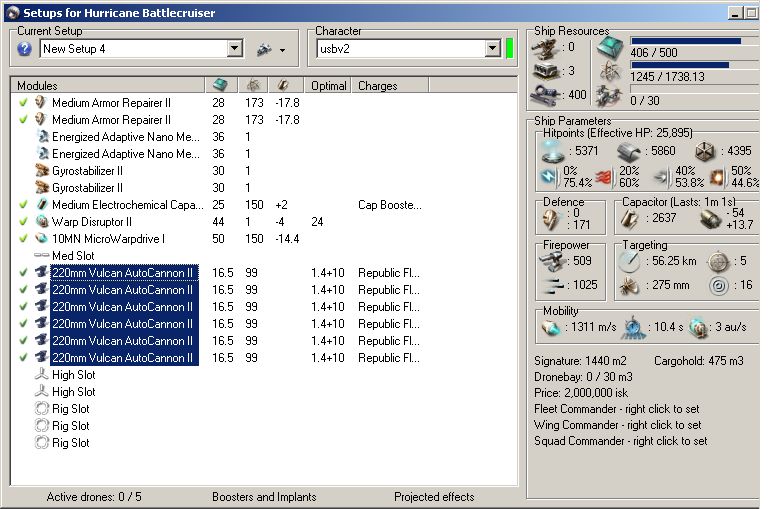The width and height of the screenshot is (784, 509).
Task: Click the capacitor usage column header icon
Action: pyautogui.click(x=283, y=86)
